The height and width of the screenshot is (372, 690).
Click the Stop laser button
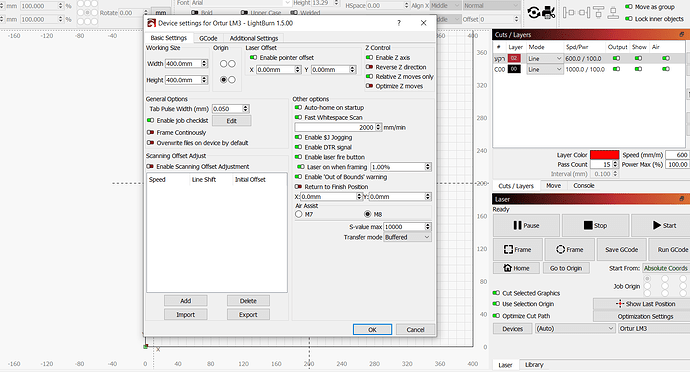pyautogui.click(x=595, y=225)
